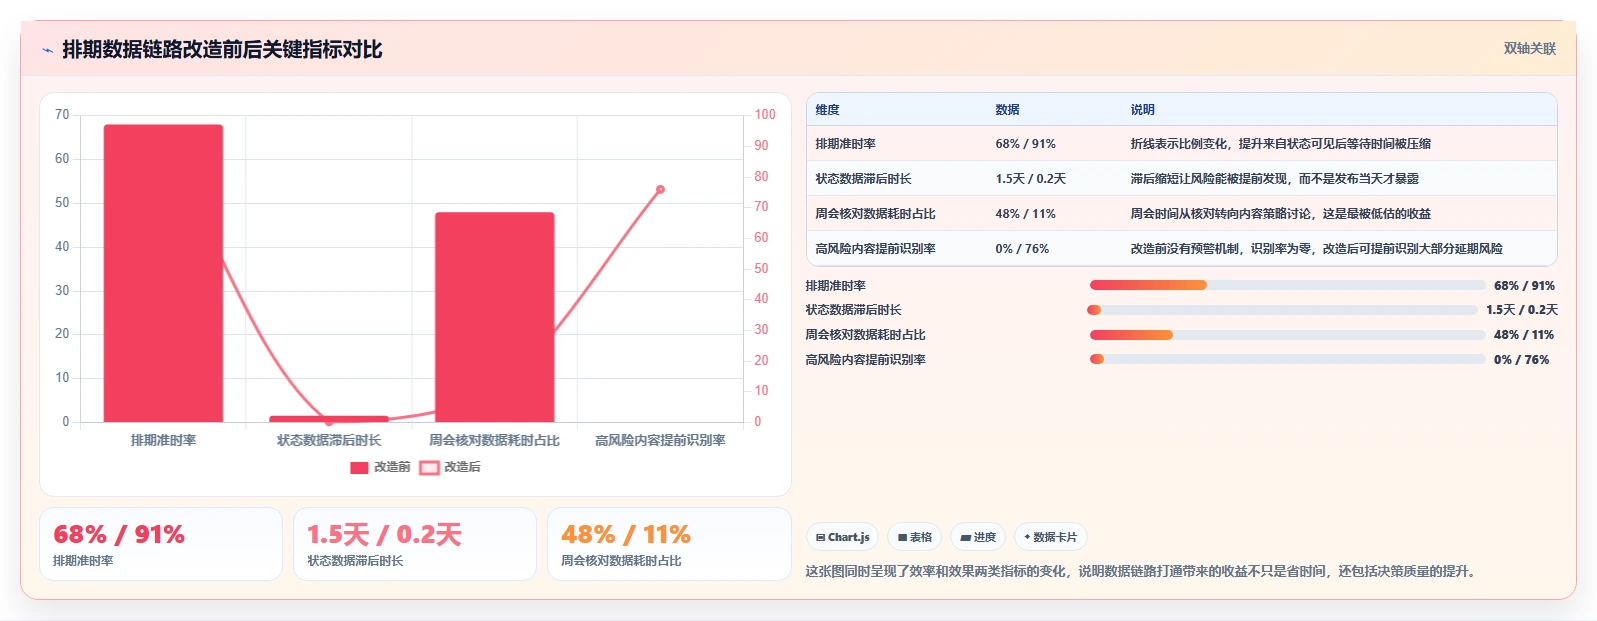Click the title 排期数据链路改造前后关键指标对比
Image resolution: width=1597 pixels, height=621 pixels.
point(222,50)
